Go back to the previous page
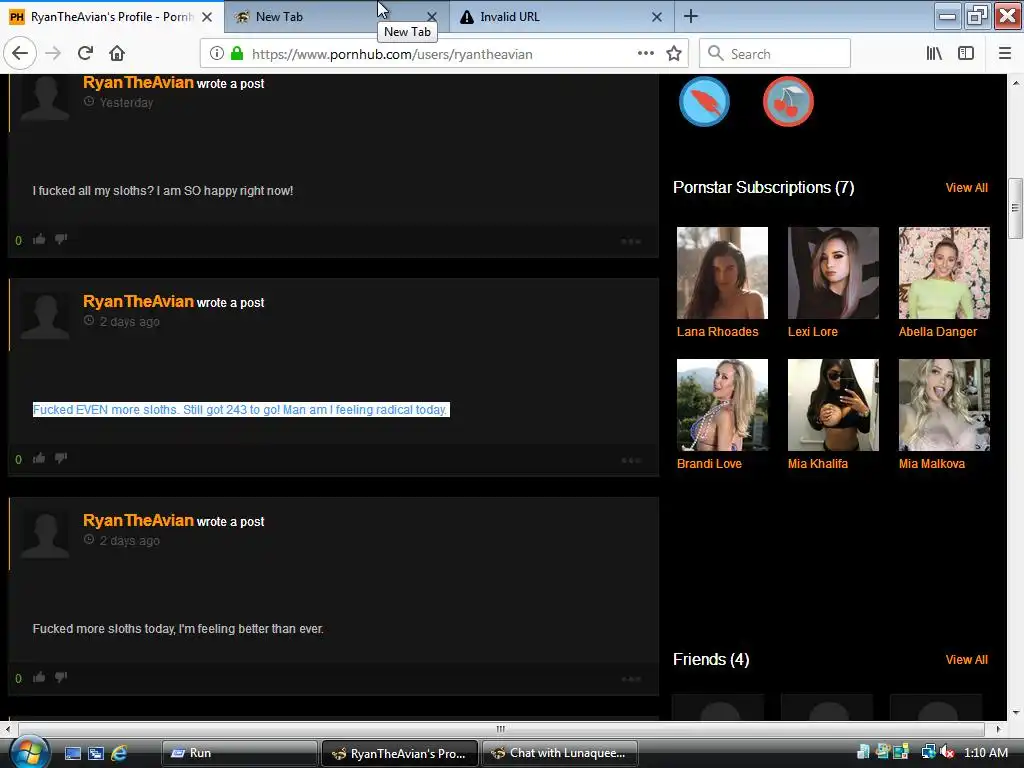Image resolution: width=1024 pixels, height=768 pixels. pyautogui.click(x=20, y=54)
